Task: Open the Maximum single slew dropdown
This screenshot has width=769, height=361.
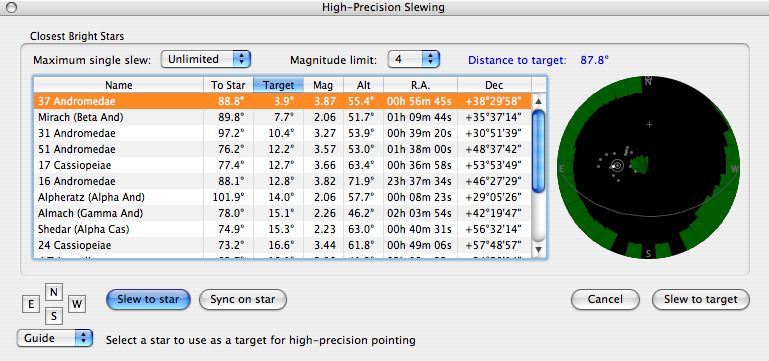Action: [206, 59]
